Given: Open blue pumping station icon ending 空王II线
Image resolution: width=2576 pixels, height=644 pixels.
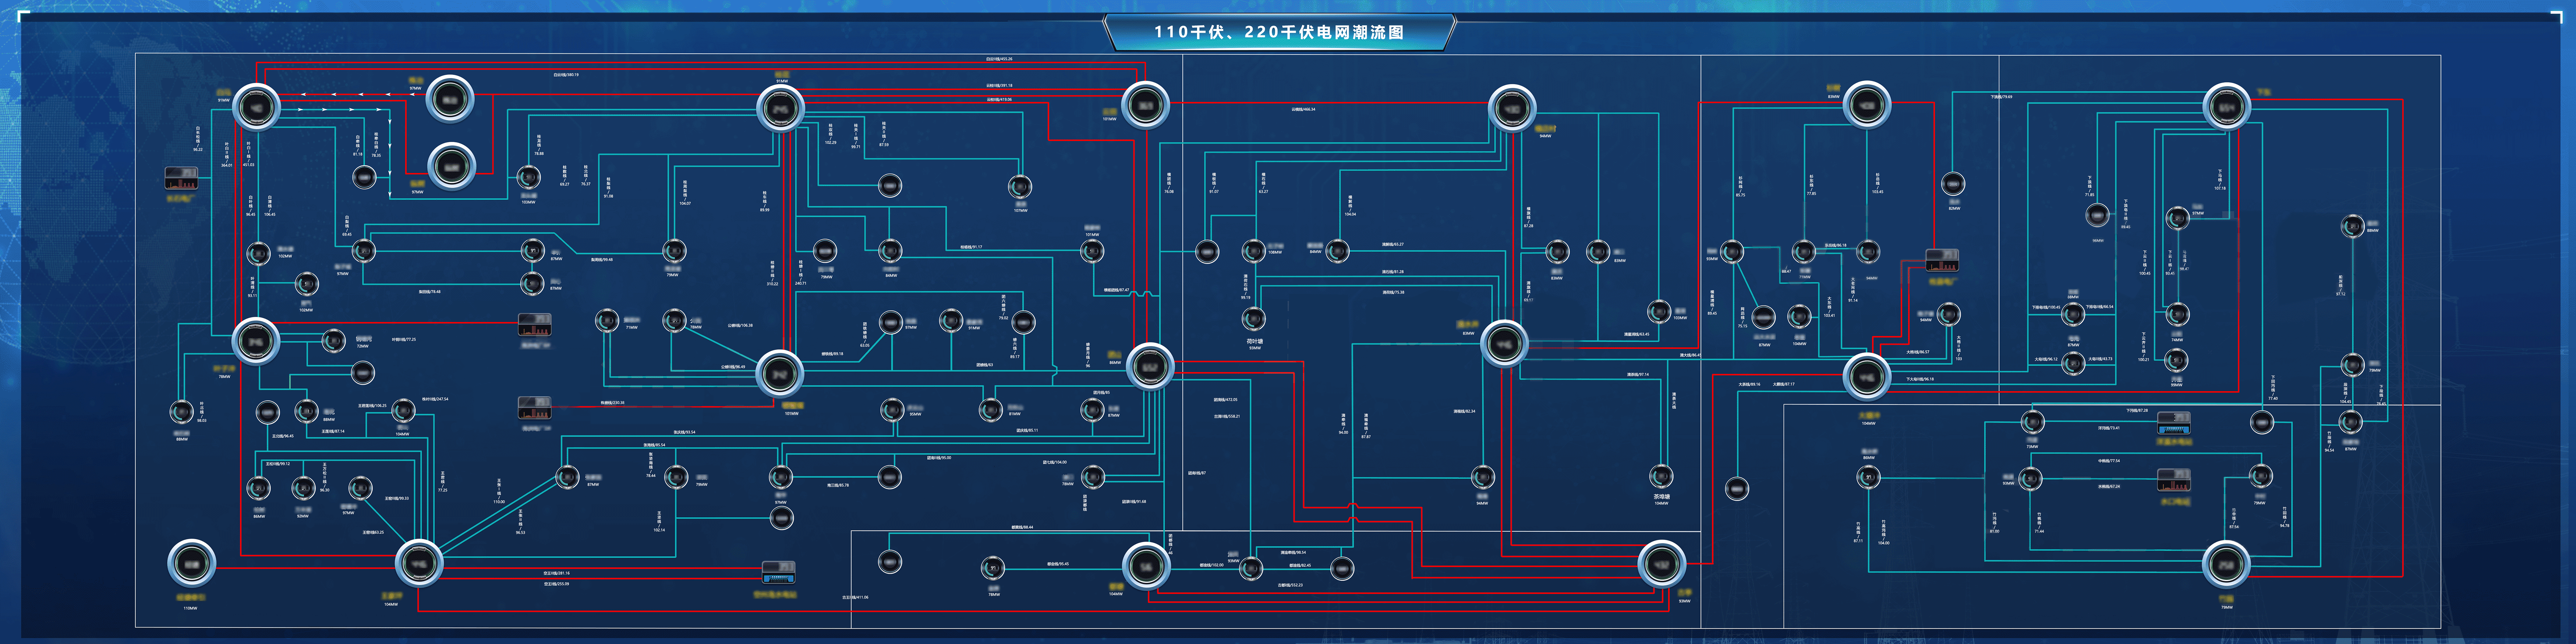Looking at the screenshot, I should [778, 572].
